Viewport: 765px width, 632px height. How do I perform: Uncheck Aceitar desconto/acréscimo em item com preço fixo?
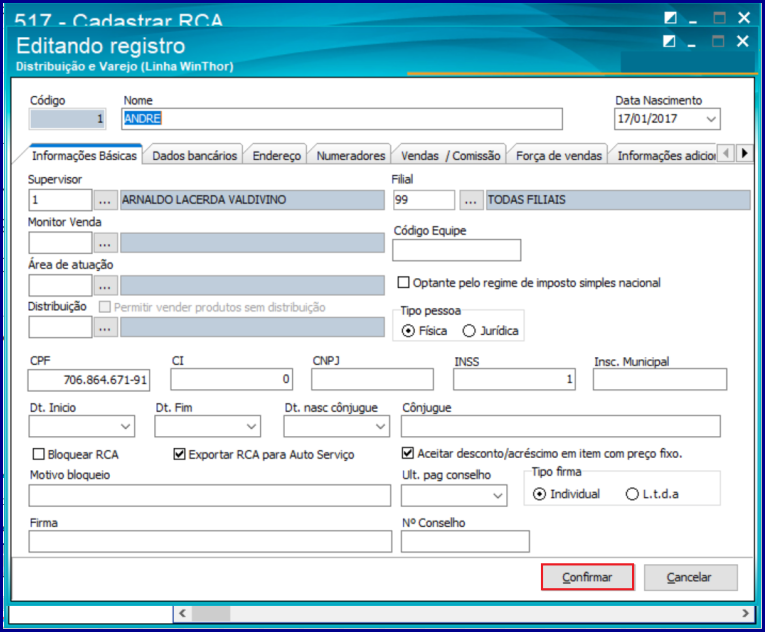click(x=408, y=453)
